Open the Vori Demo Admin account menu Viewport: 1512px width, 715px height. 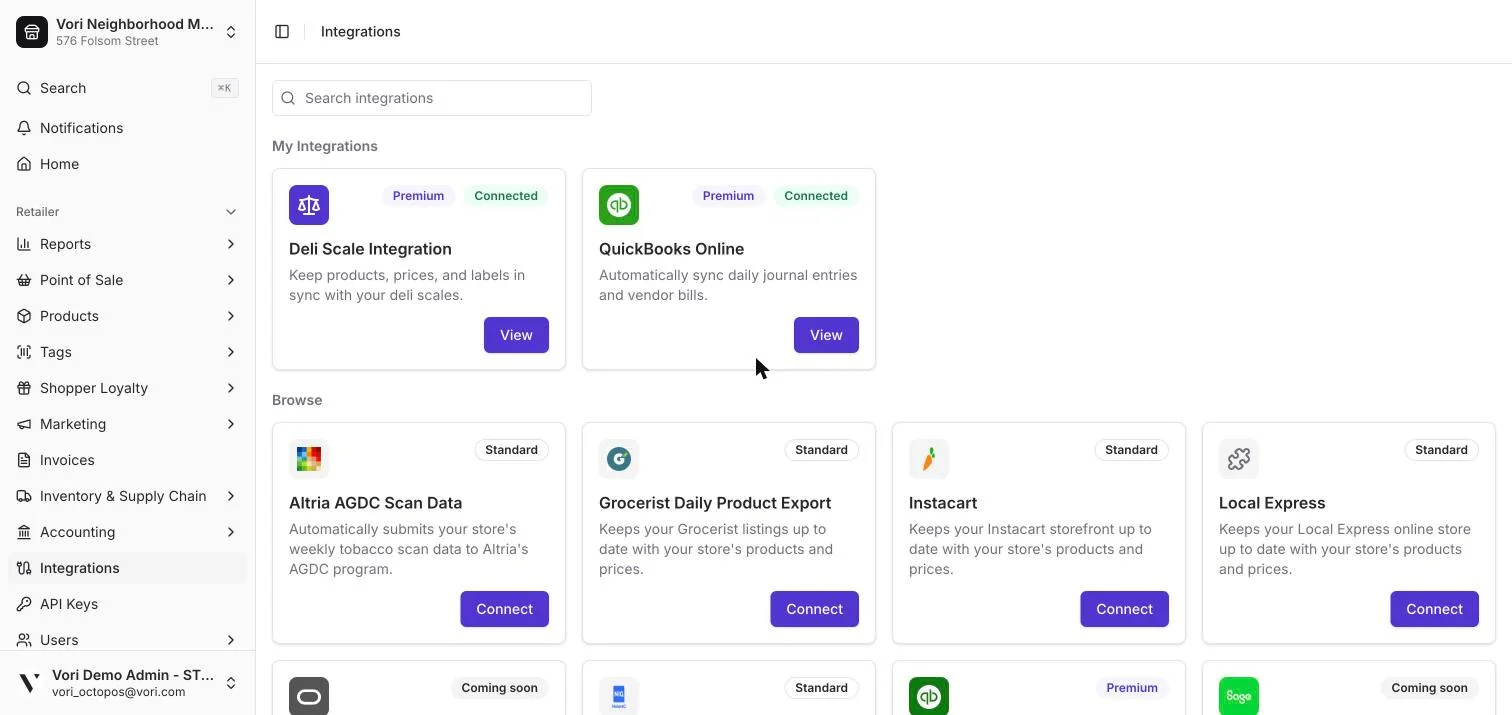click(127, 683)
